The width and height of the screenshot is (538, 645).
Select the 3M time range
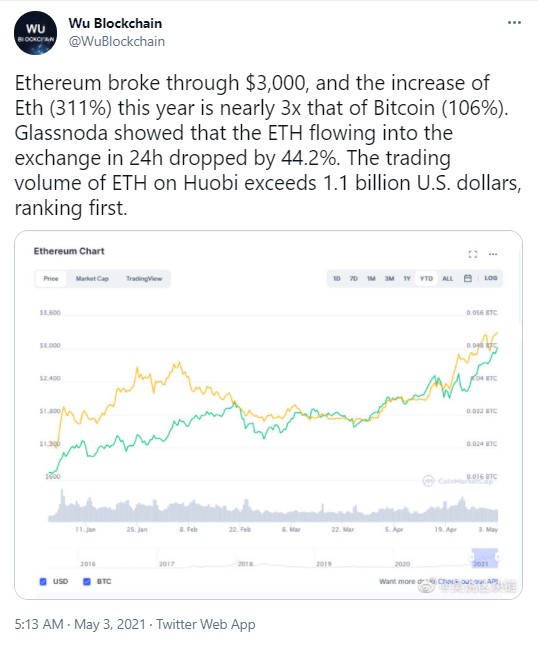pos(389,278)
